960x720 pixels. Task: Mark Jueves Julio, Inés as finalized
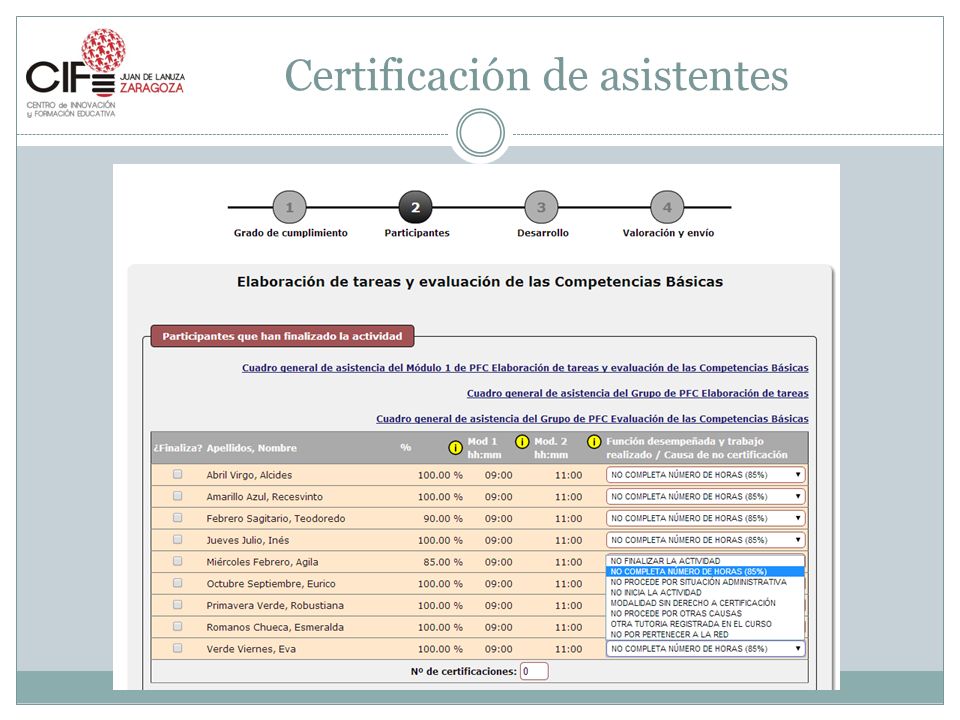click(178, 539)
